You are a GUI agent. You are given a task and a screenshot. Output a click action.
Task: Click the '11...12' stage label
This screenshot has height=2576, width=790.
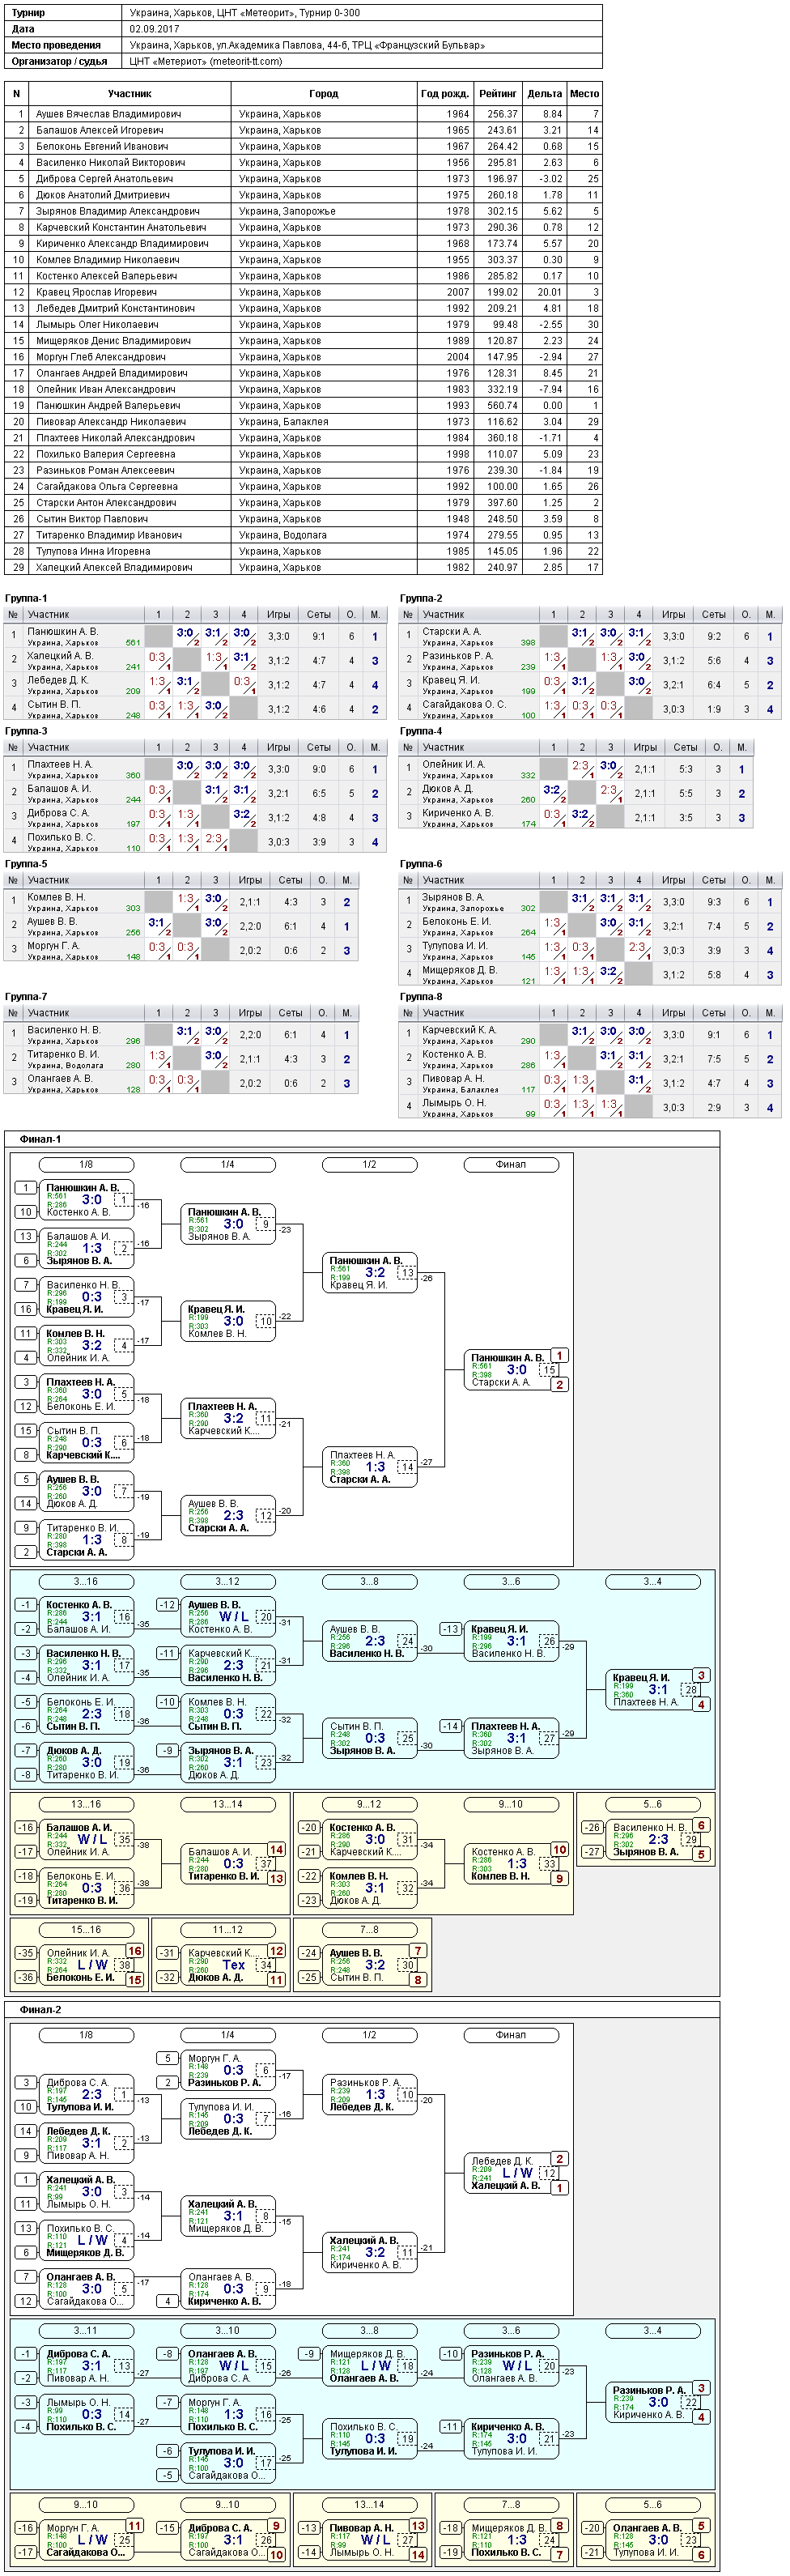coord(228,1929)
